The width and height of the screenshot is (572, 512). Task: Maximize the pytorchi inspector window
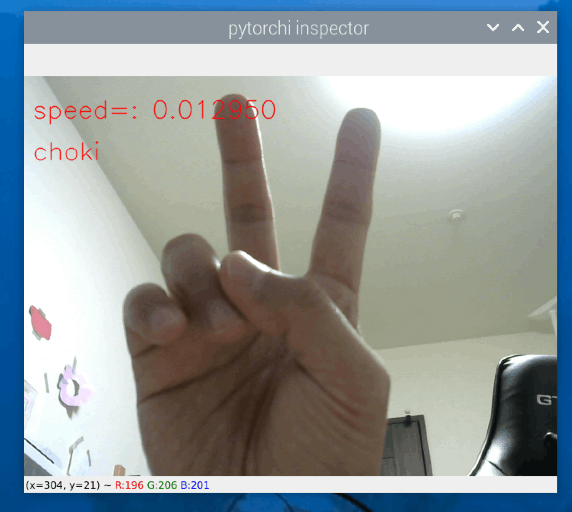point(518,27)
